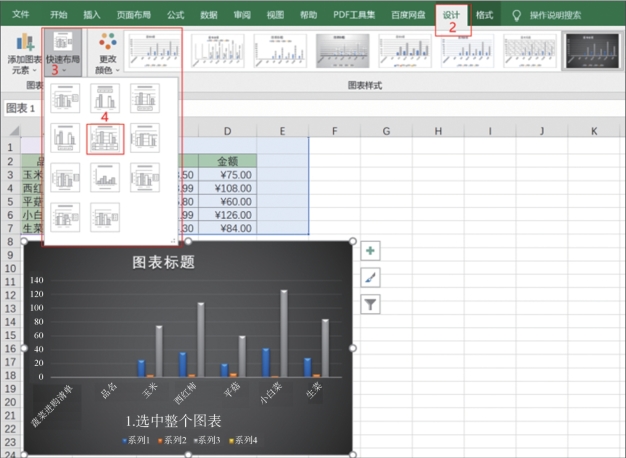Viewport: 626px width, 458px height.
Task: Choose quick layout 4 in the gallery
Action: coord(65,138)
